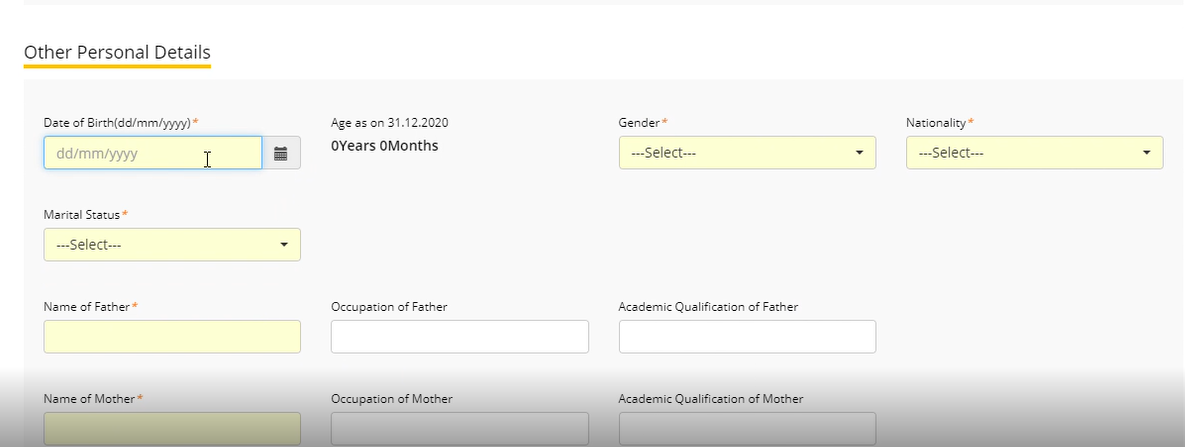Viewport: 1185px width, 447px height.
Task: Focus the Date of Birth input field
Action: (153, 153)
